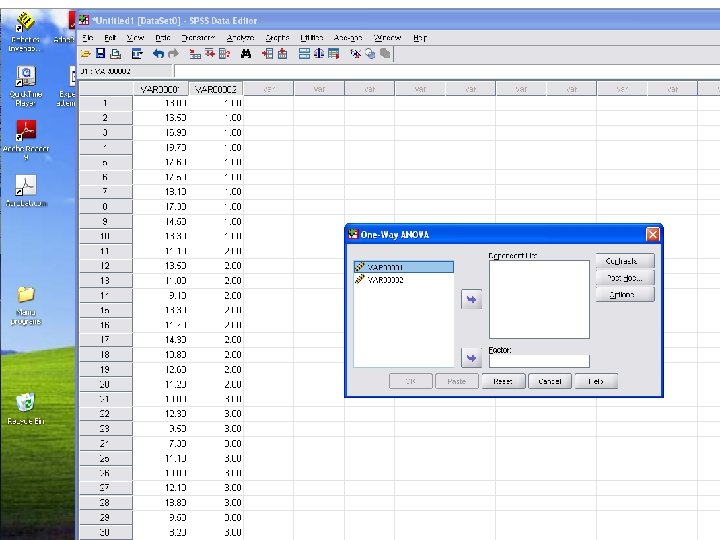This screenshot has width=720, height=540.
Task: Open the Edit menu
Action: click(x=110, y=38)
